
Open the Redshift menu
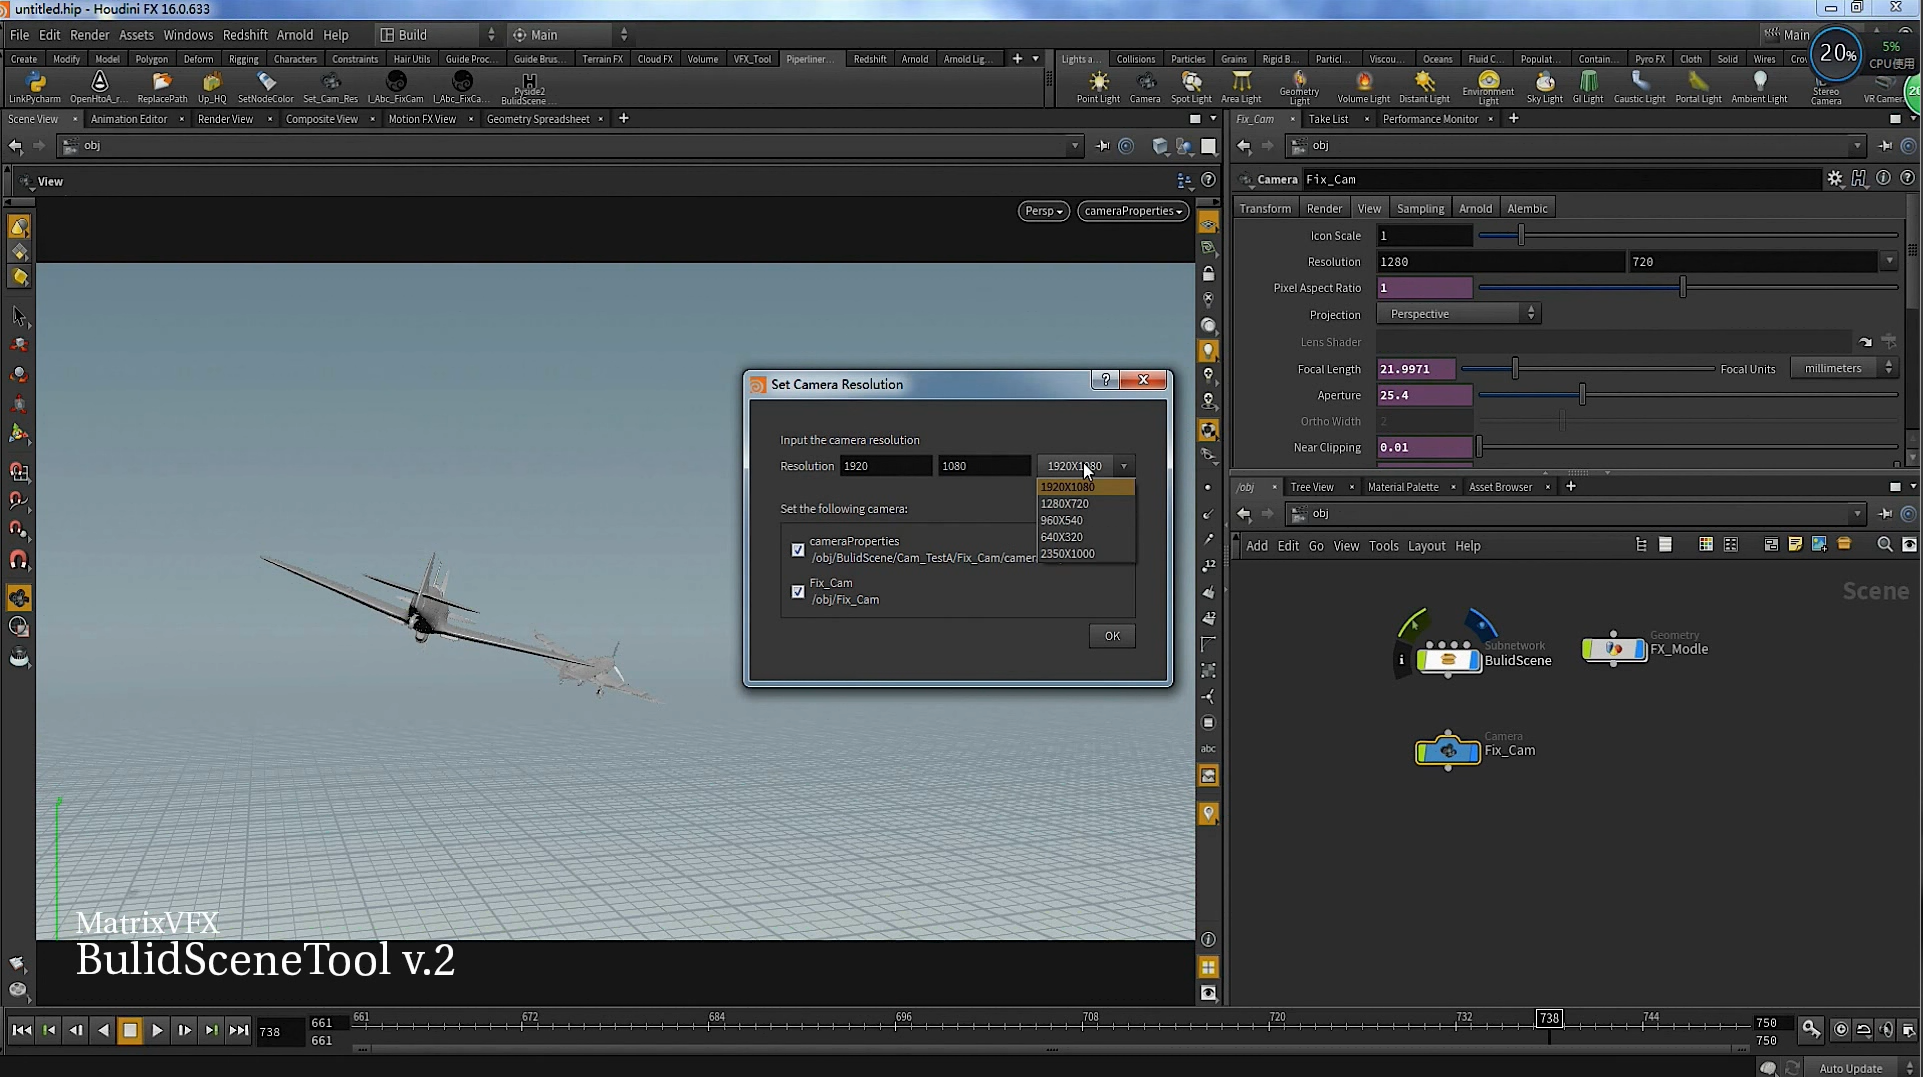click(244, 35)
